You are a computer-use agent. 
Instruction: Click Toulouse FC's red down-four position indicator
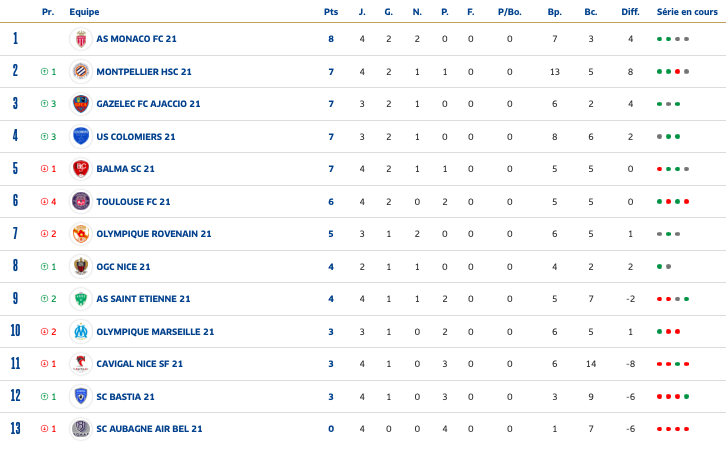(49, 202)
